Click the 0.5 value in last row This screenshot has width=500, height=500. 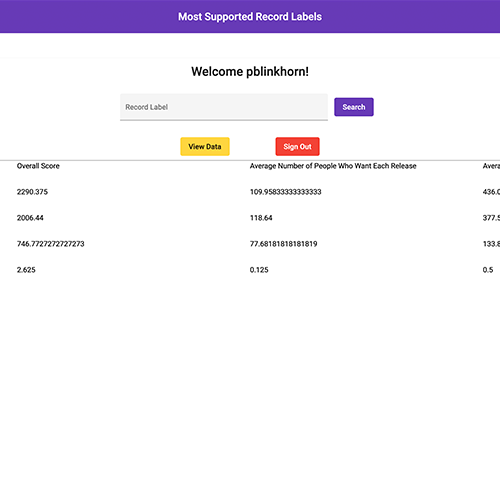(x=488, y=270)
